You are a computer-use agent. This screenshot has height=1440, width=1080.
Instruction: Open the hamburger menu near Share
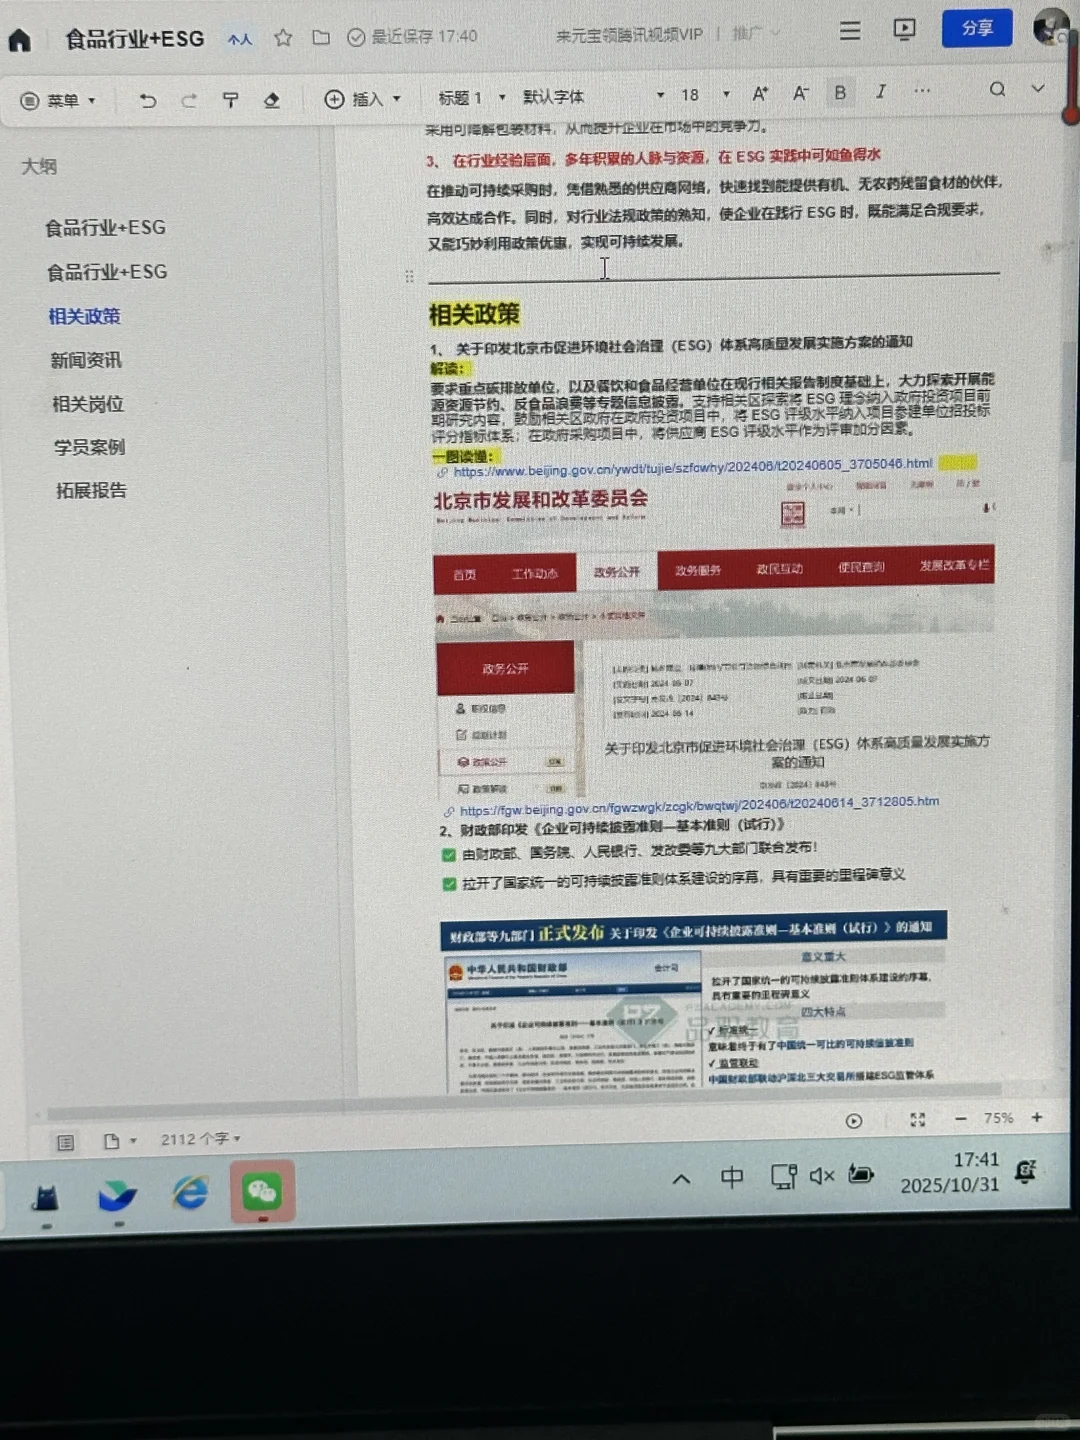pos(849,31)
